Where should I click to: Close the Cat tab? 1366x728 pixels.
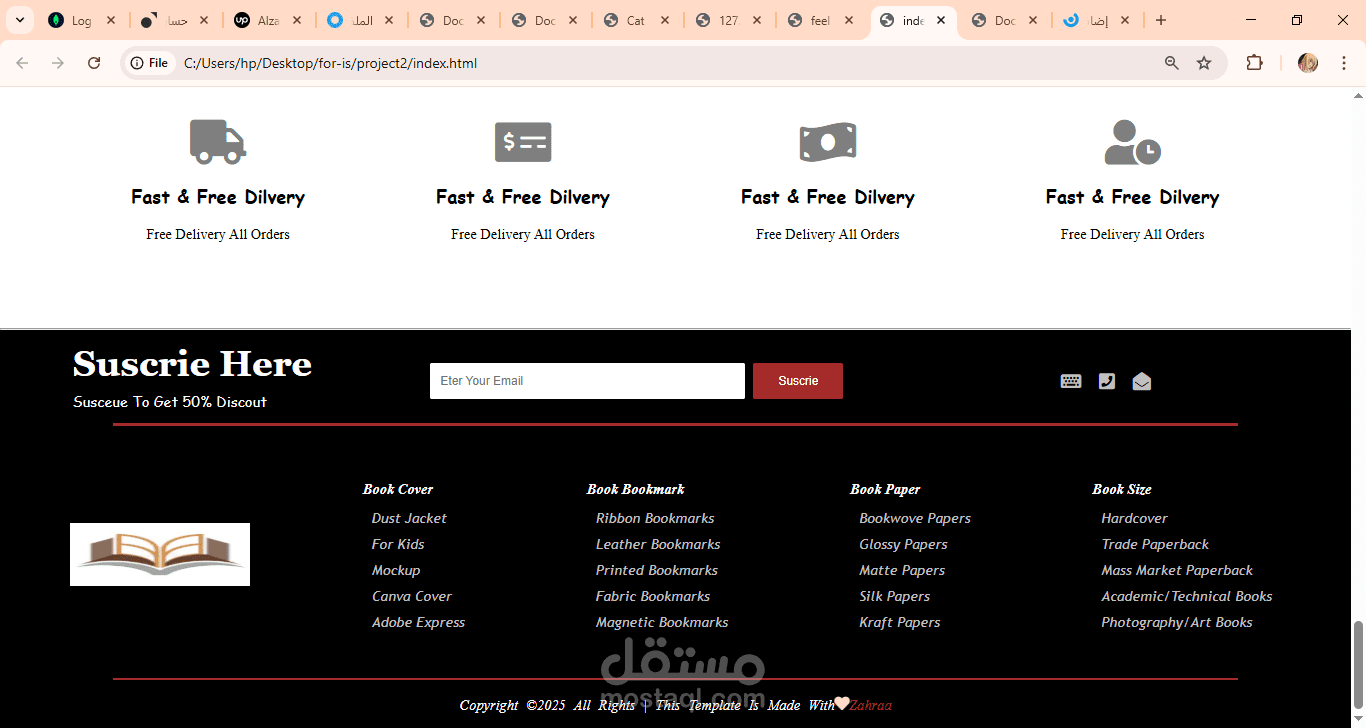664,20
